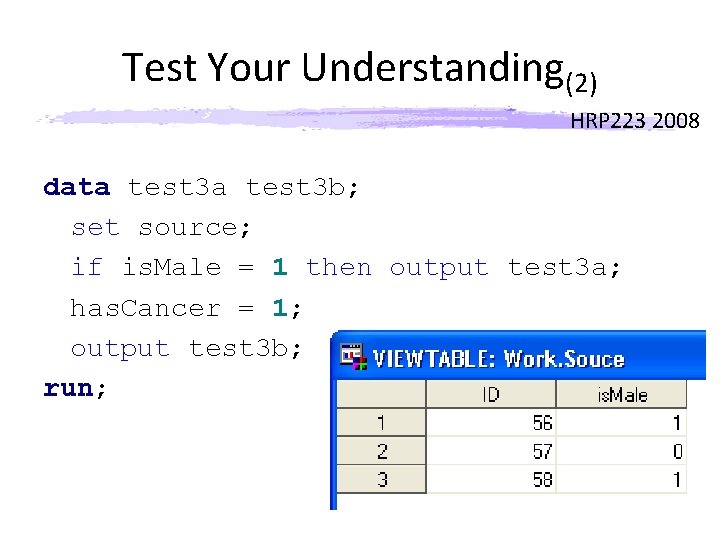Select the isMale column header
Image resolution: width=720 pixels, height=540 pixels.
622,394
